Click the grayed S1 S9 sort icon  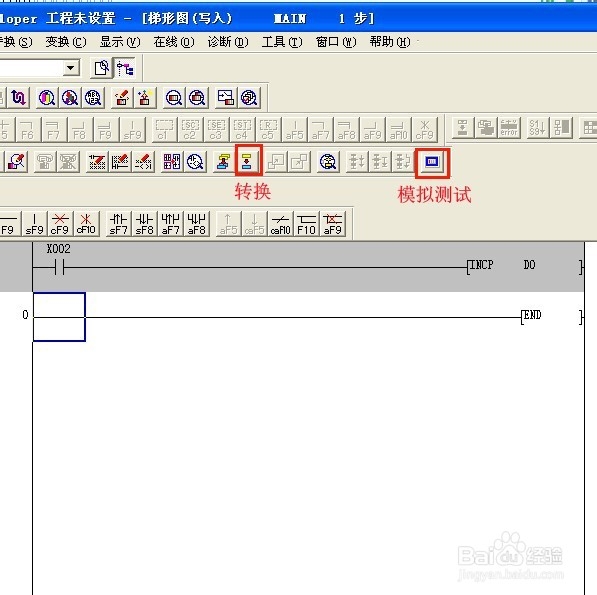538,128
